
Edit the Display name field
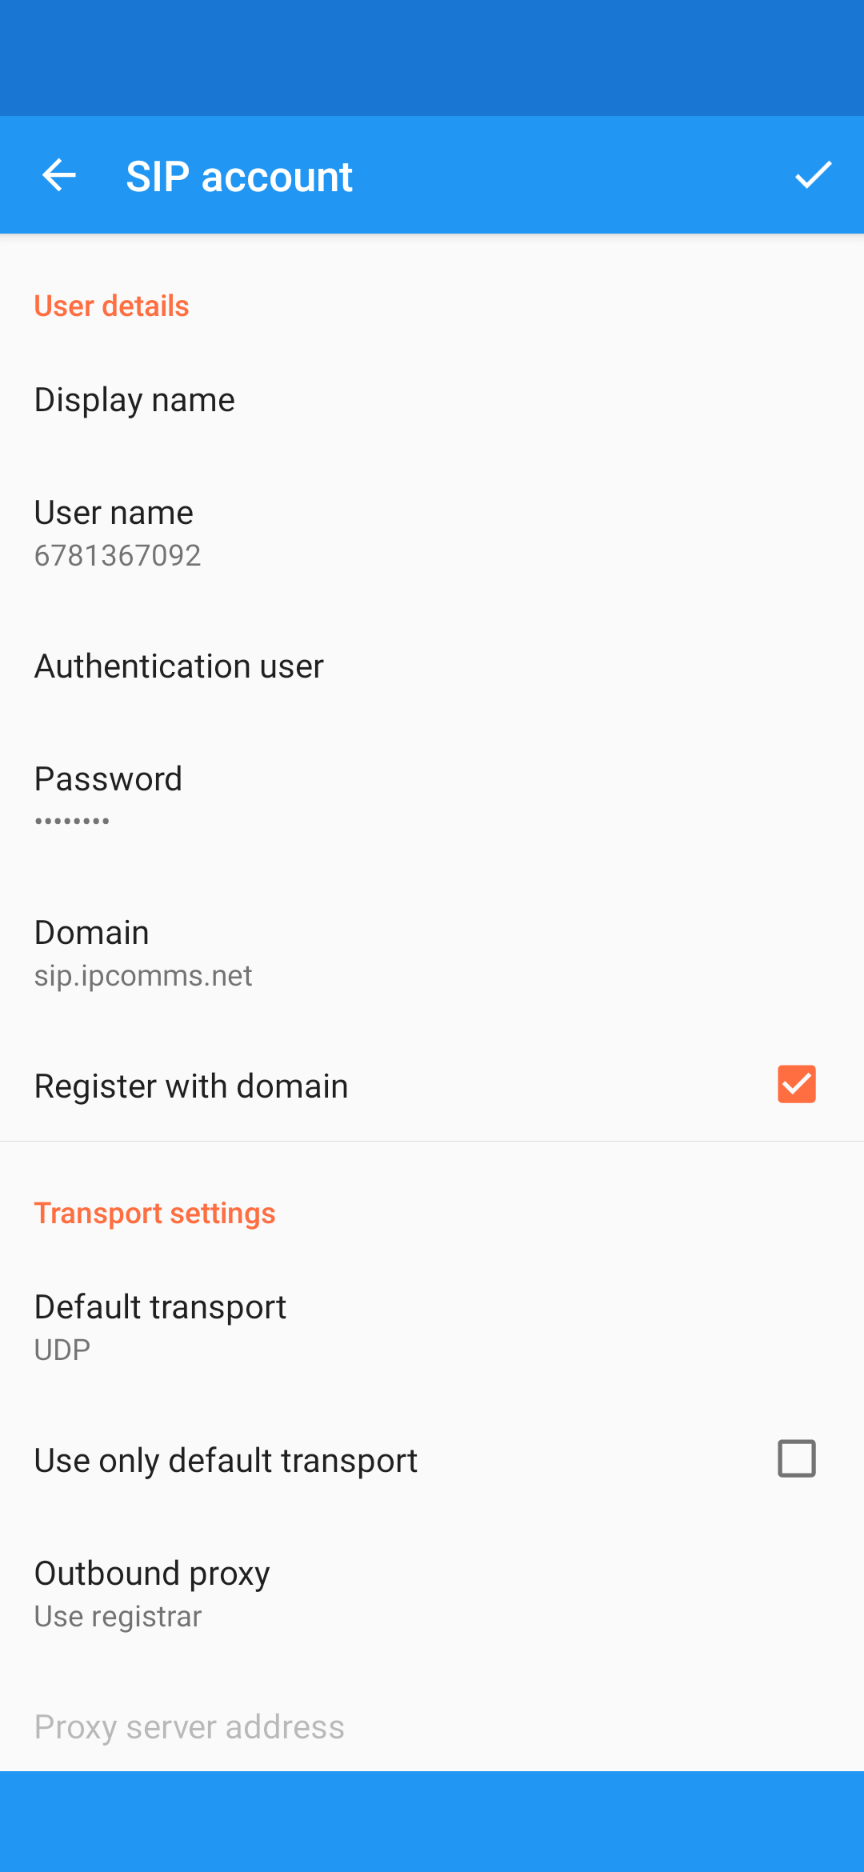coord(135,400)
